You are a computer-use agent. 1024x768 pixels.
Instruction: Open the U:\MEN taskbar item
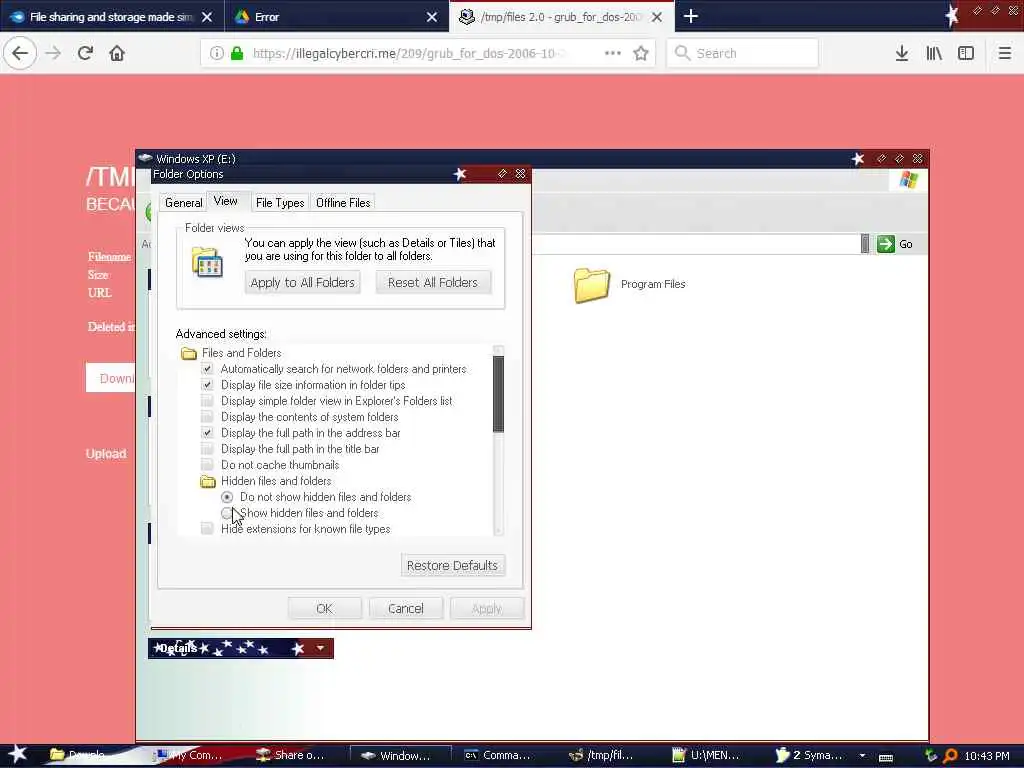coord(706,755)
